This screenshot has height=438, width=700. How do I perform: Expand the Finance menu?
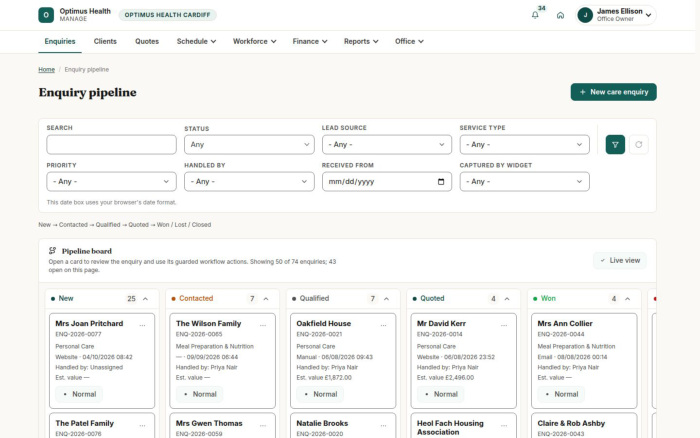(x=310, y=41)
